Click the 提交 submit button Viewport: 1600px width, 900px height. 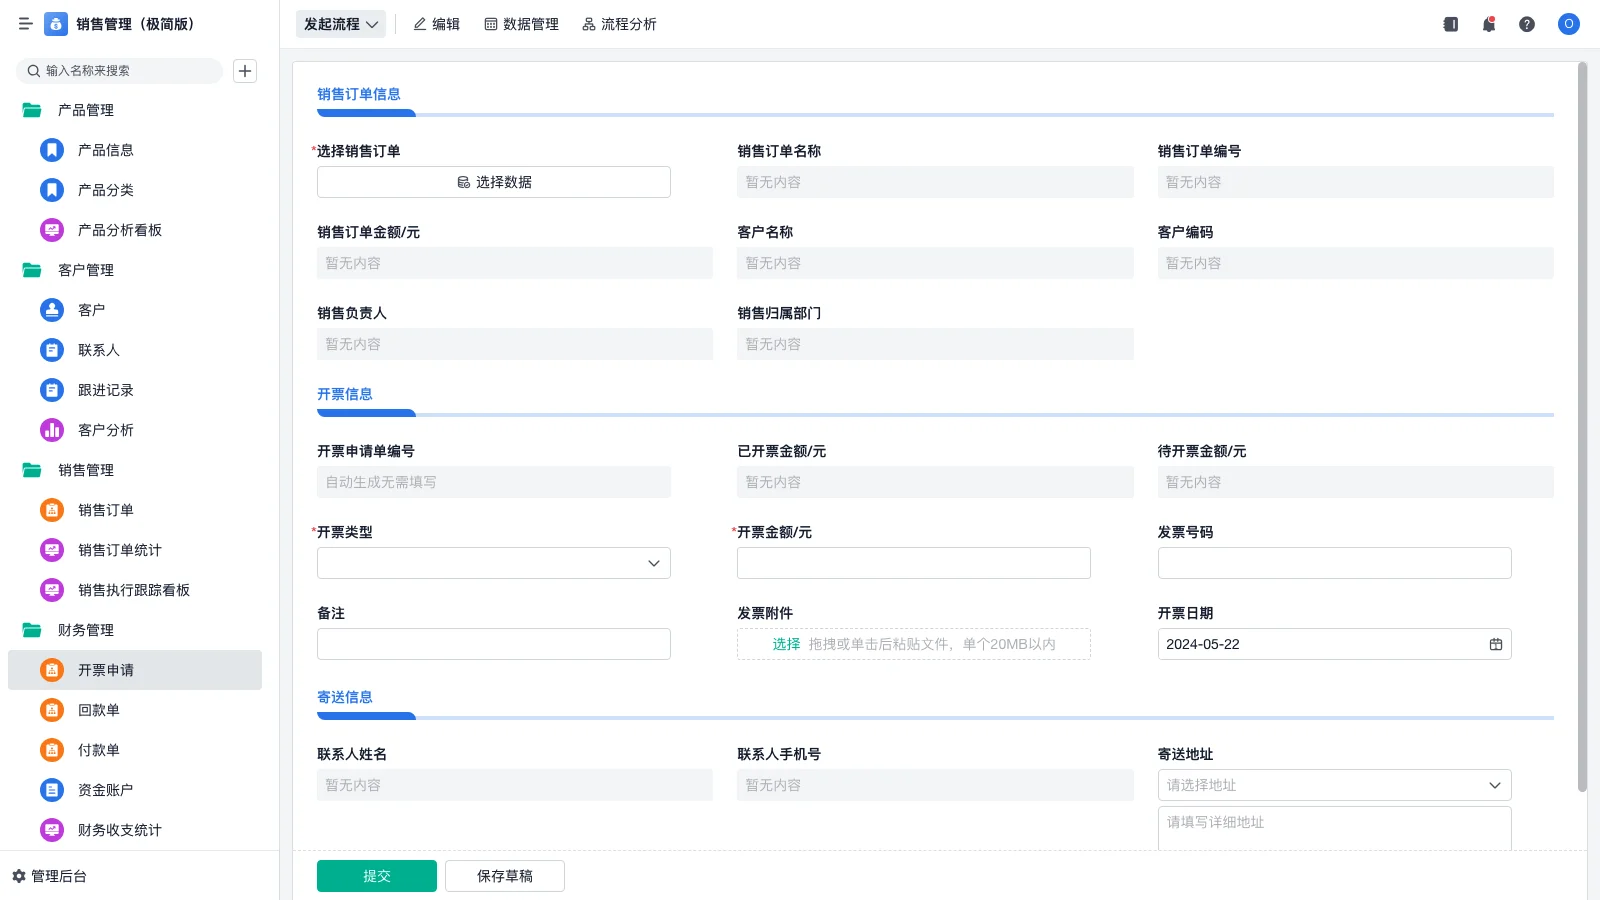(376, 875)
